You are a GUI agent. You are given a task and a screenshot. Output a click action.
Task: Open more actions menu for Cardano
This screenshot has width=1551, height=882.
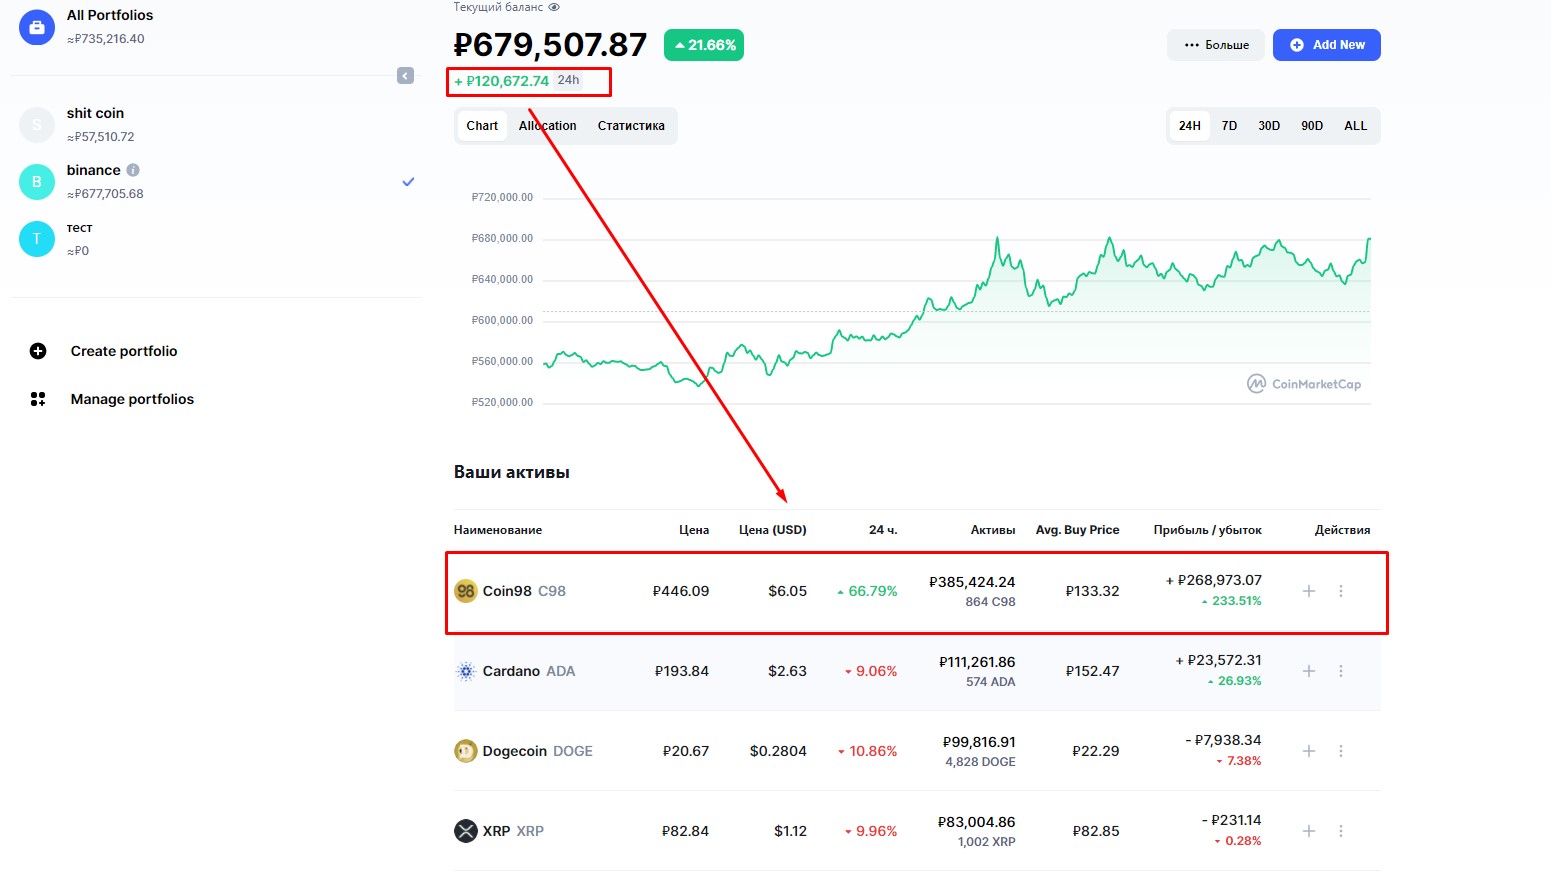point(1341,671)
